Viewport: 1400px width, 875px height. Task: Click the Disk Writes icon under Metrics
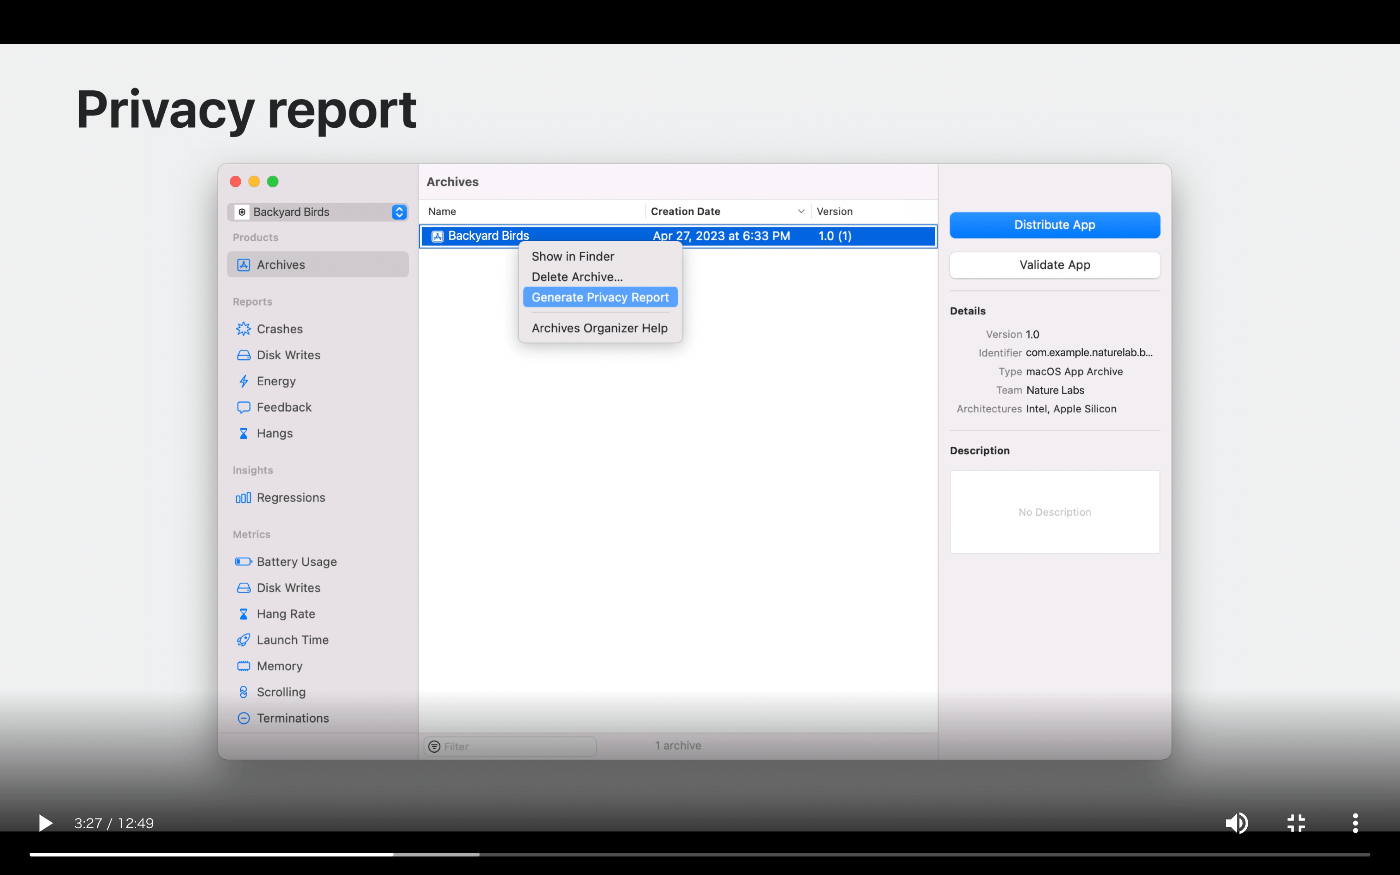pyautogui.click(x=243, y=588)
